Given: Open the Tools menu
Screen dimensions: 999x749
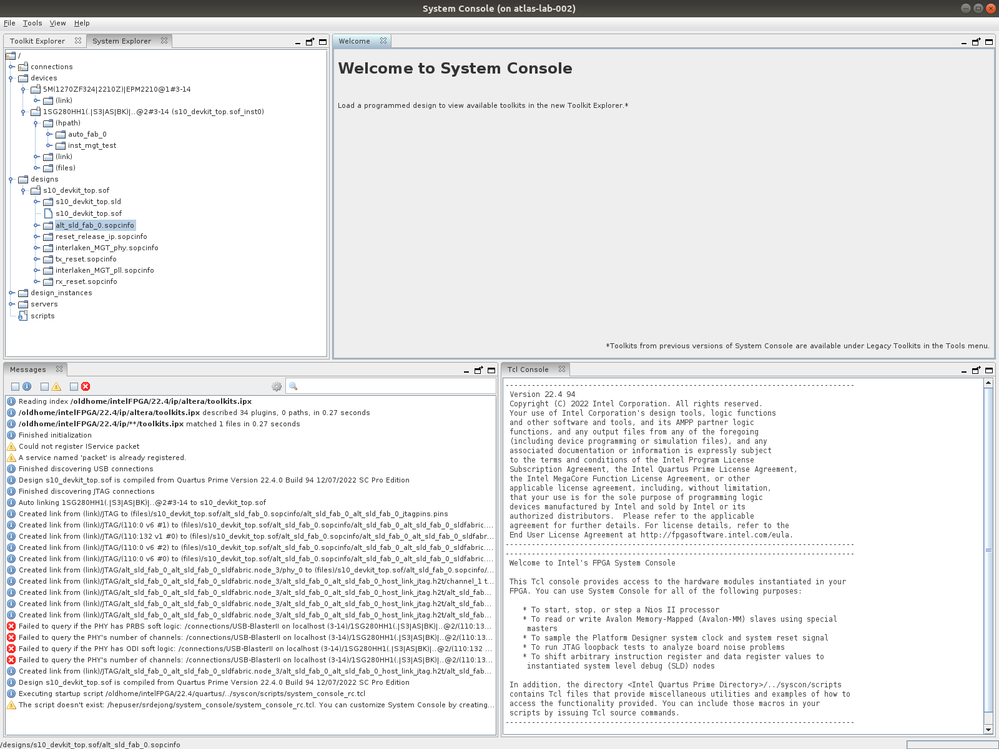Looking at the screenshot, I should [32, 23].
